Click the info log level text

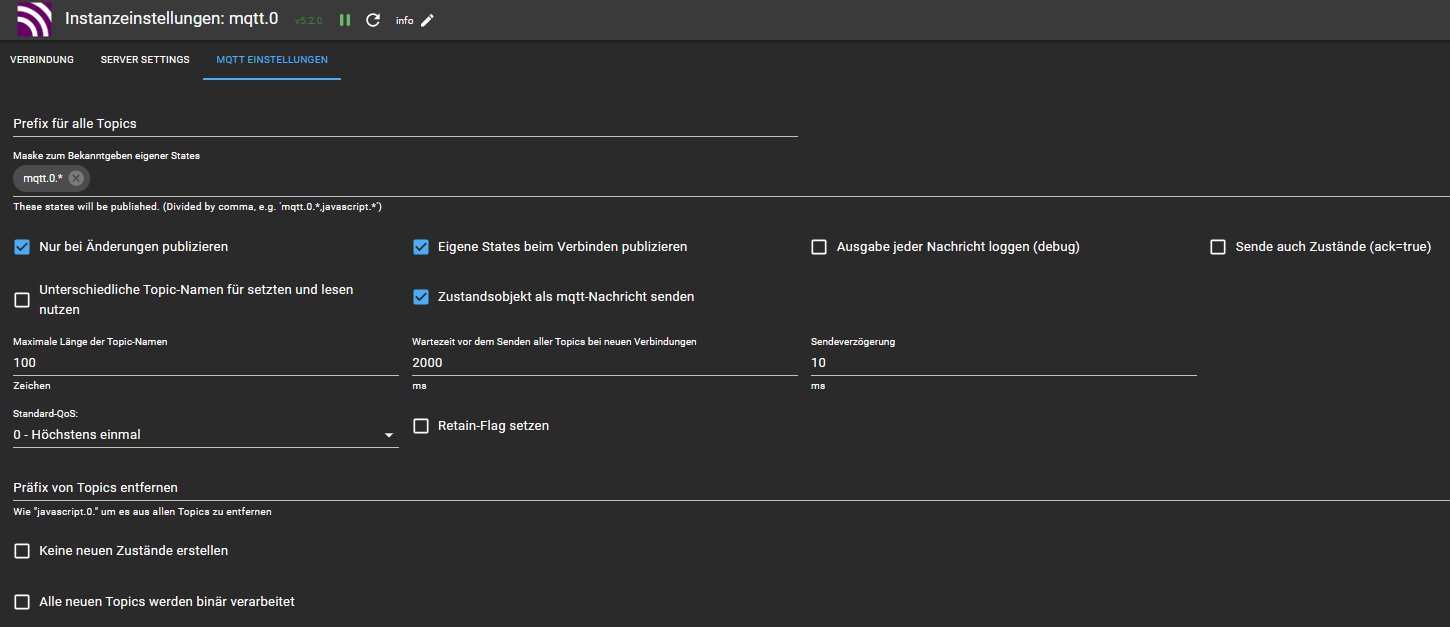coord(404,21)
